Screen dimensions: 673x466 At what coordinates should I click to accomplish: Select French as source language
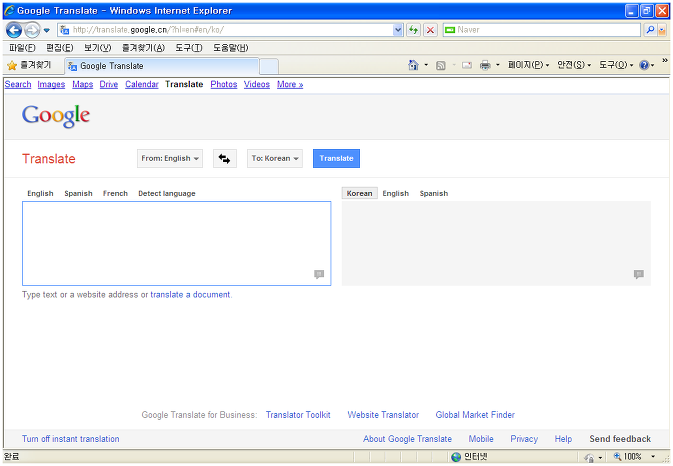click(x=115, y=194)
